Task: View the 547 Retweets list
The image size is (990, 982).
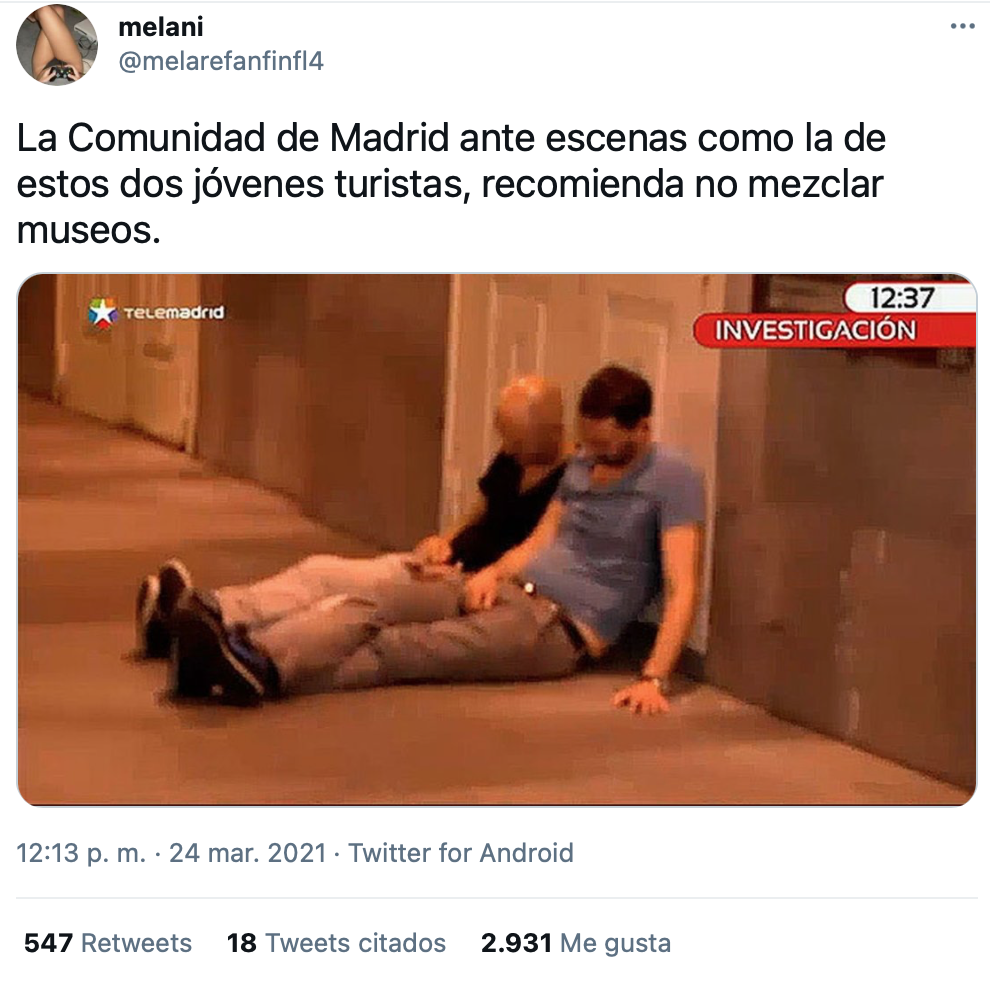Action: click(108, 943)
